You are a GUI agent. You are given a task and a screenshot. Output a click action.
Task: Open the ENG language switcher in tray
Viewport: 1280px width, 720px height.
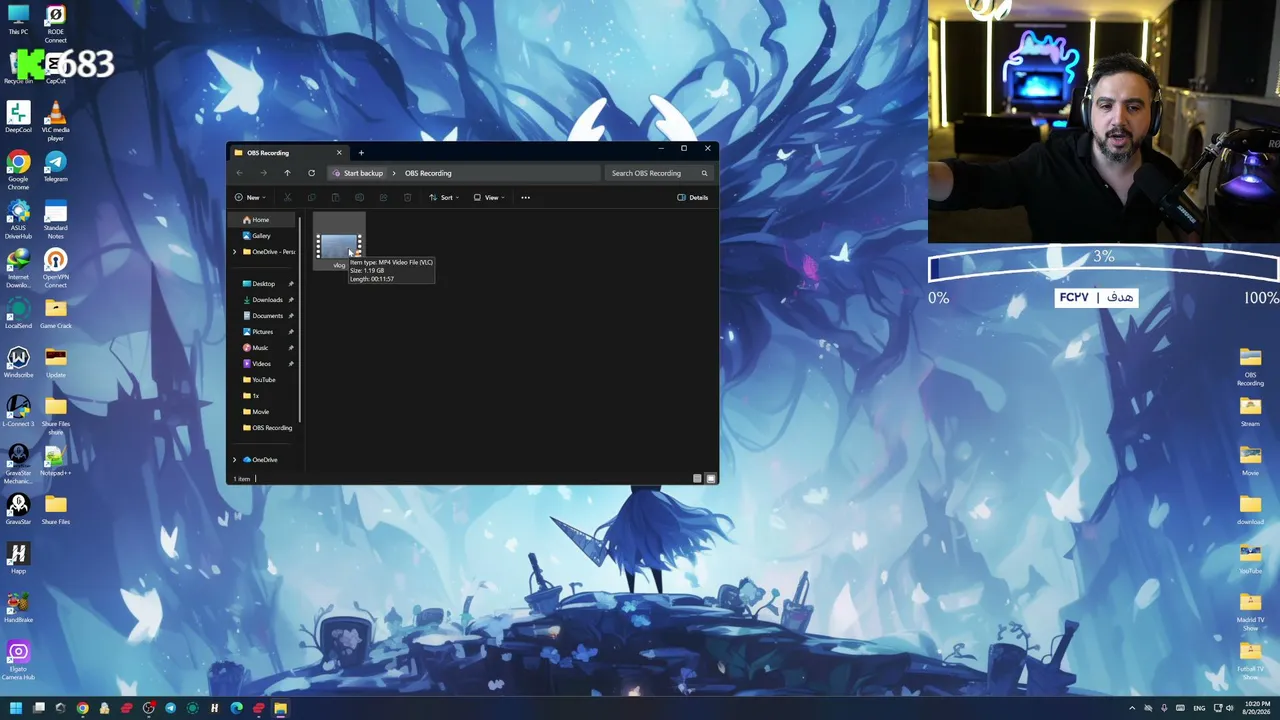1199,708
